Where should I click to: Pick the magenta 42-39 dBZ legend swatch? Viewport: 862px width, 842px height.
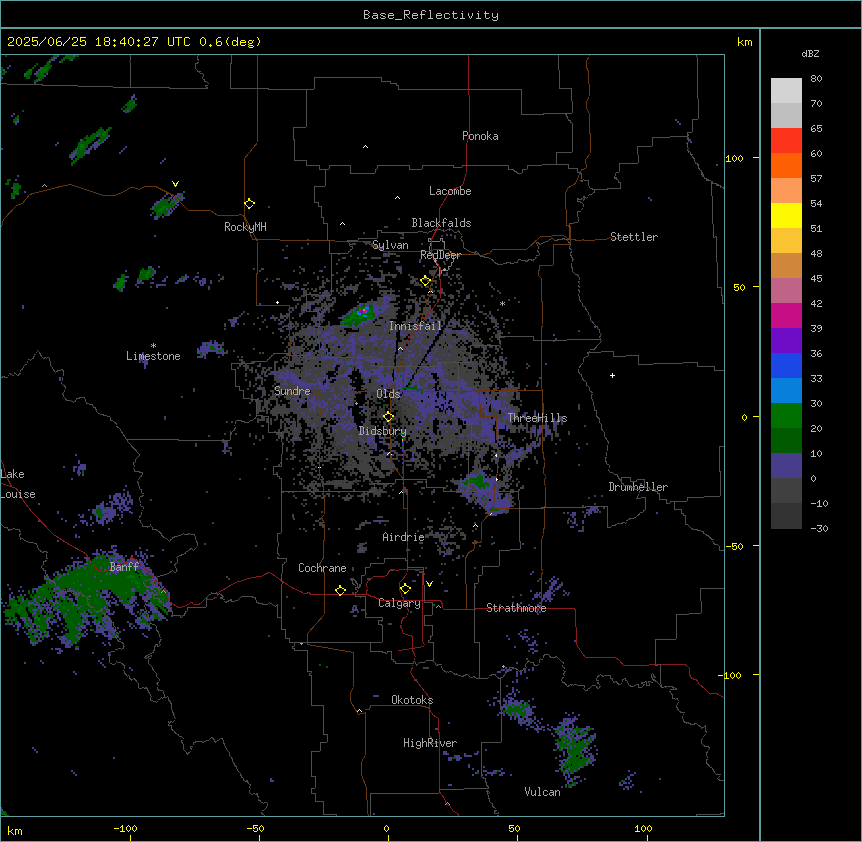coord(786,315)
